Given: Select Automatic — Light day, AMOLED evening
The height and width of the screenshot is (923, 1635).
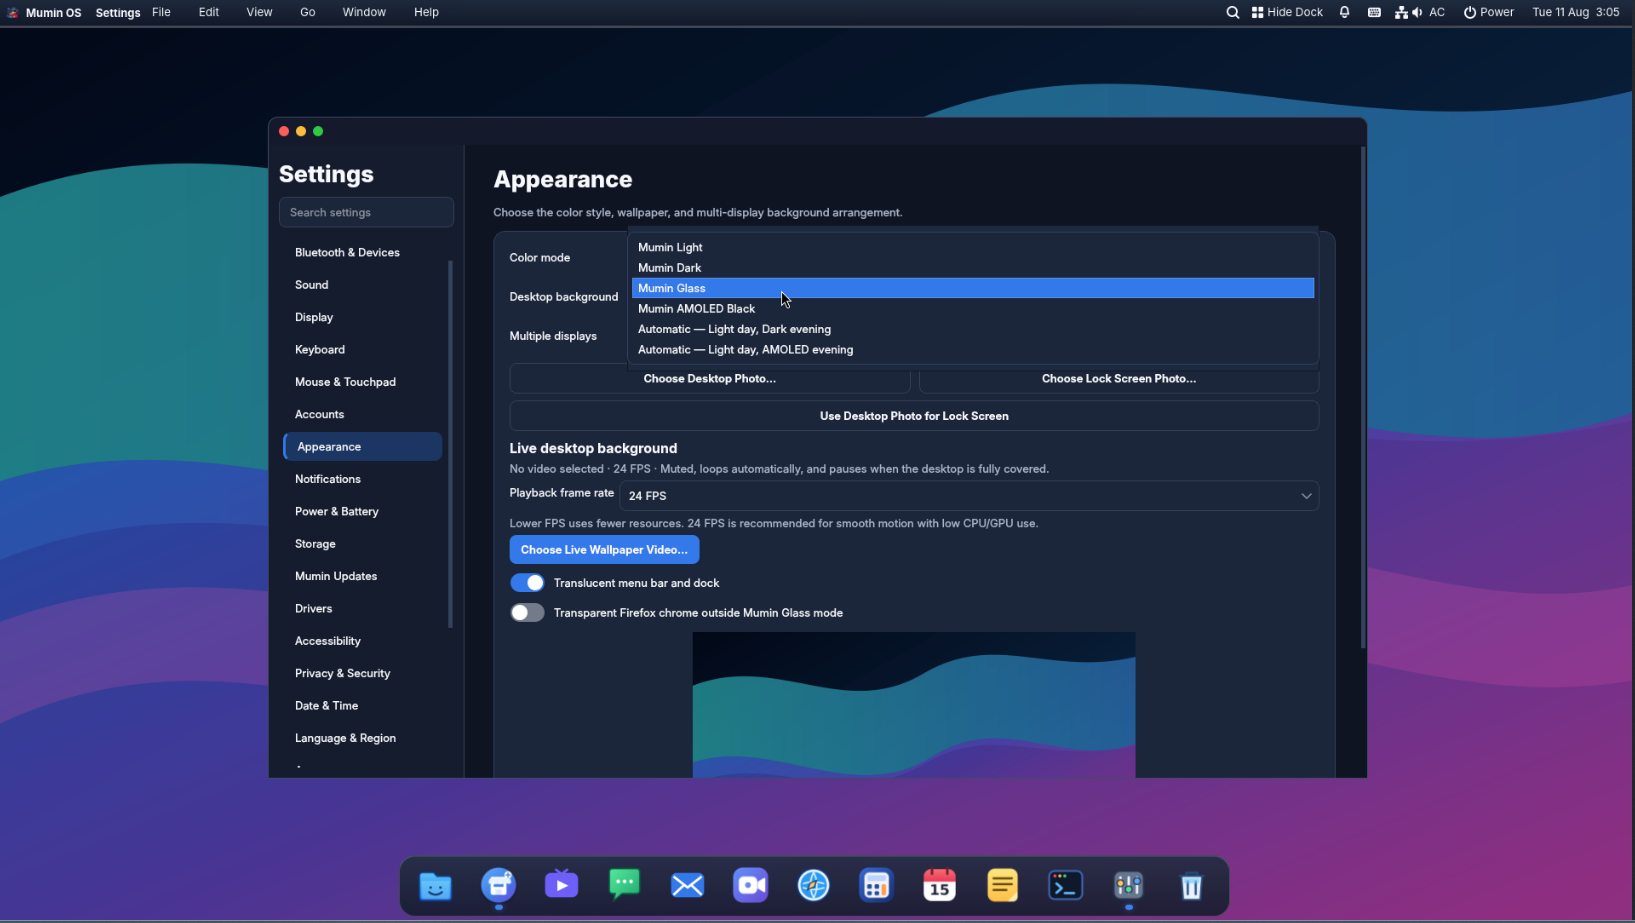Looking at the screenshot, I should pos(972,350).
